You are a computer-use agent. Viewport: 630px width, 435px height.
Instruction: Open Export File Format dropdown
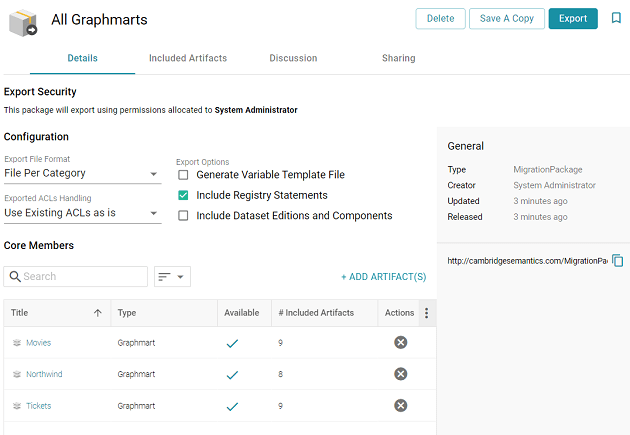coord(82,174)
